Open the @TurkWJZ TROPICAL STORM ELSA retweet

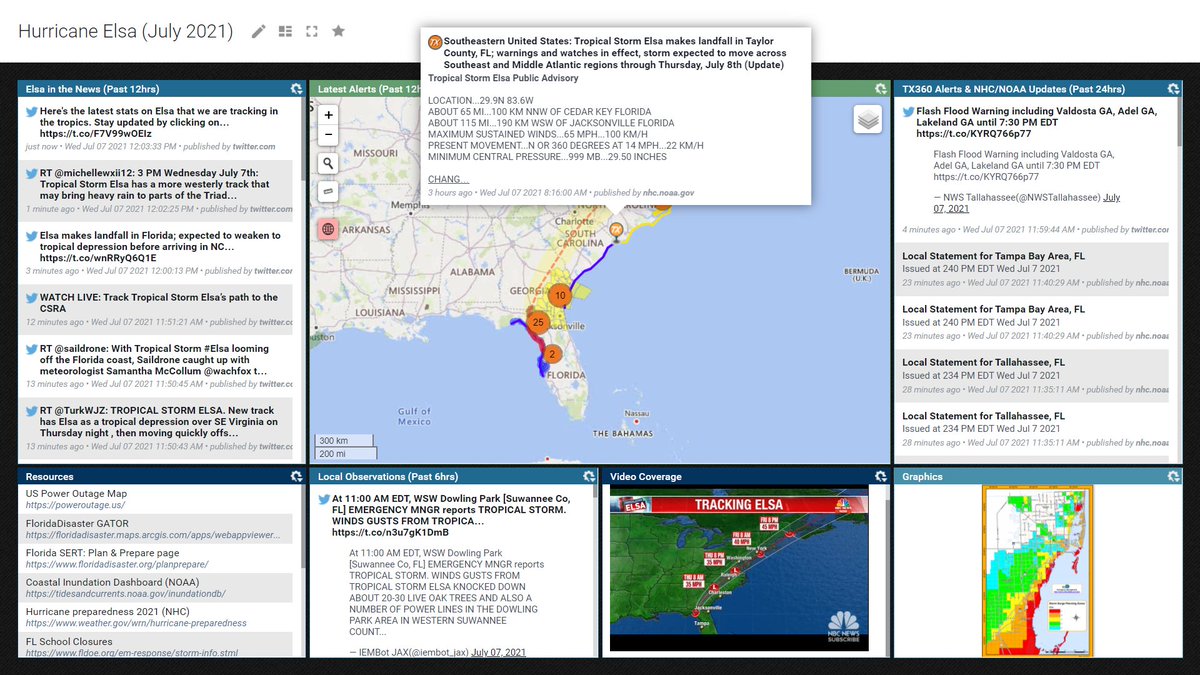pyautogui.click(x=159, y=421)
